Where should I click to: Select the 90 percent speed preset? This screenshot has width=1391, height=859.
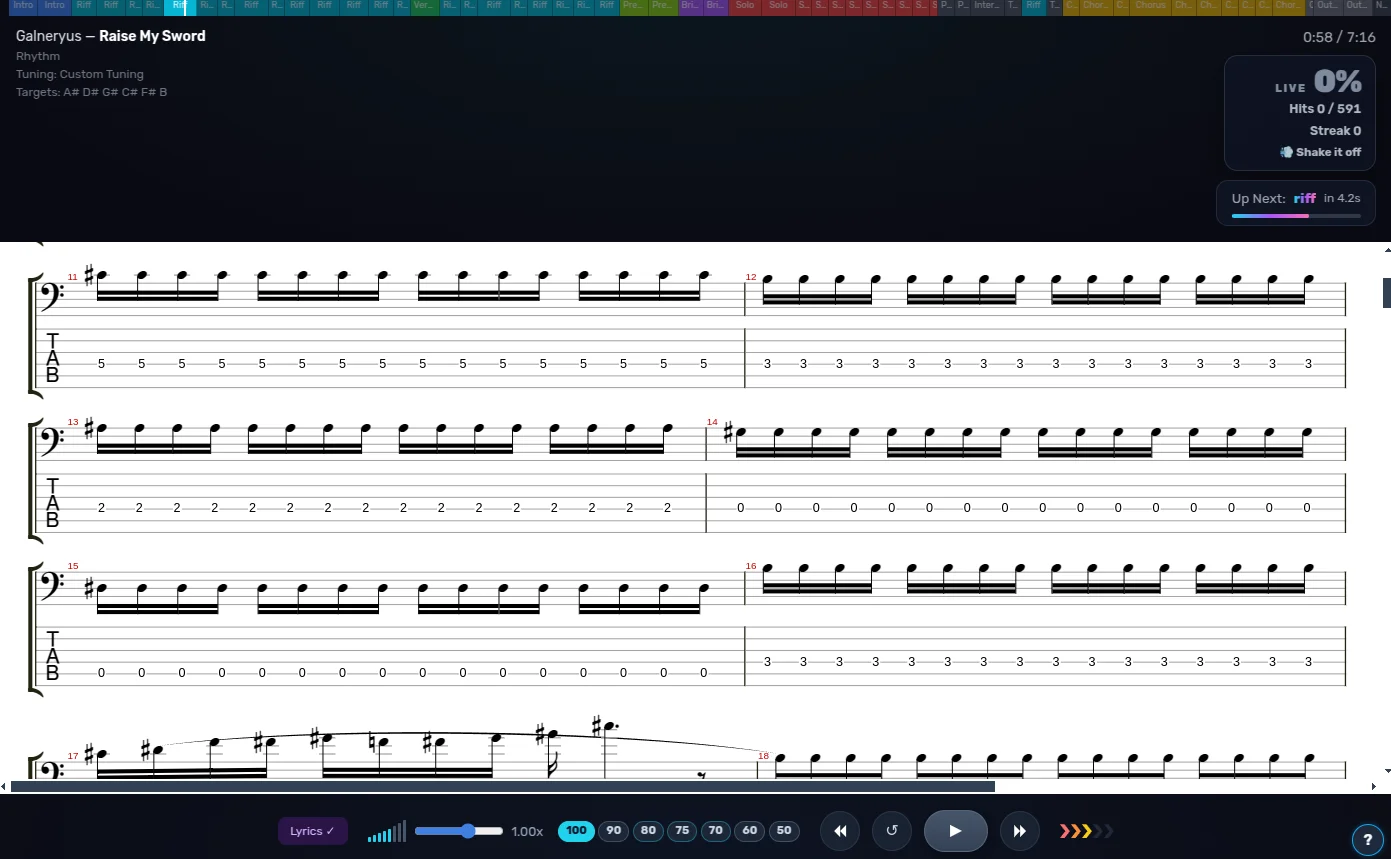[613, 831]
